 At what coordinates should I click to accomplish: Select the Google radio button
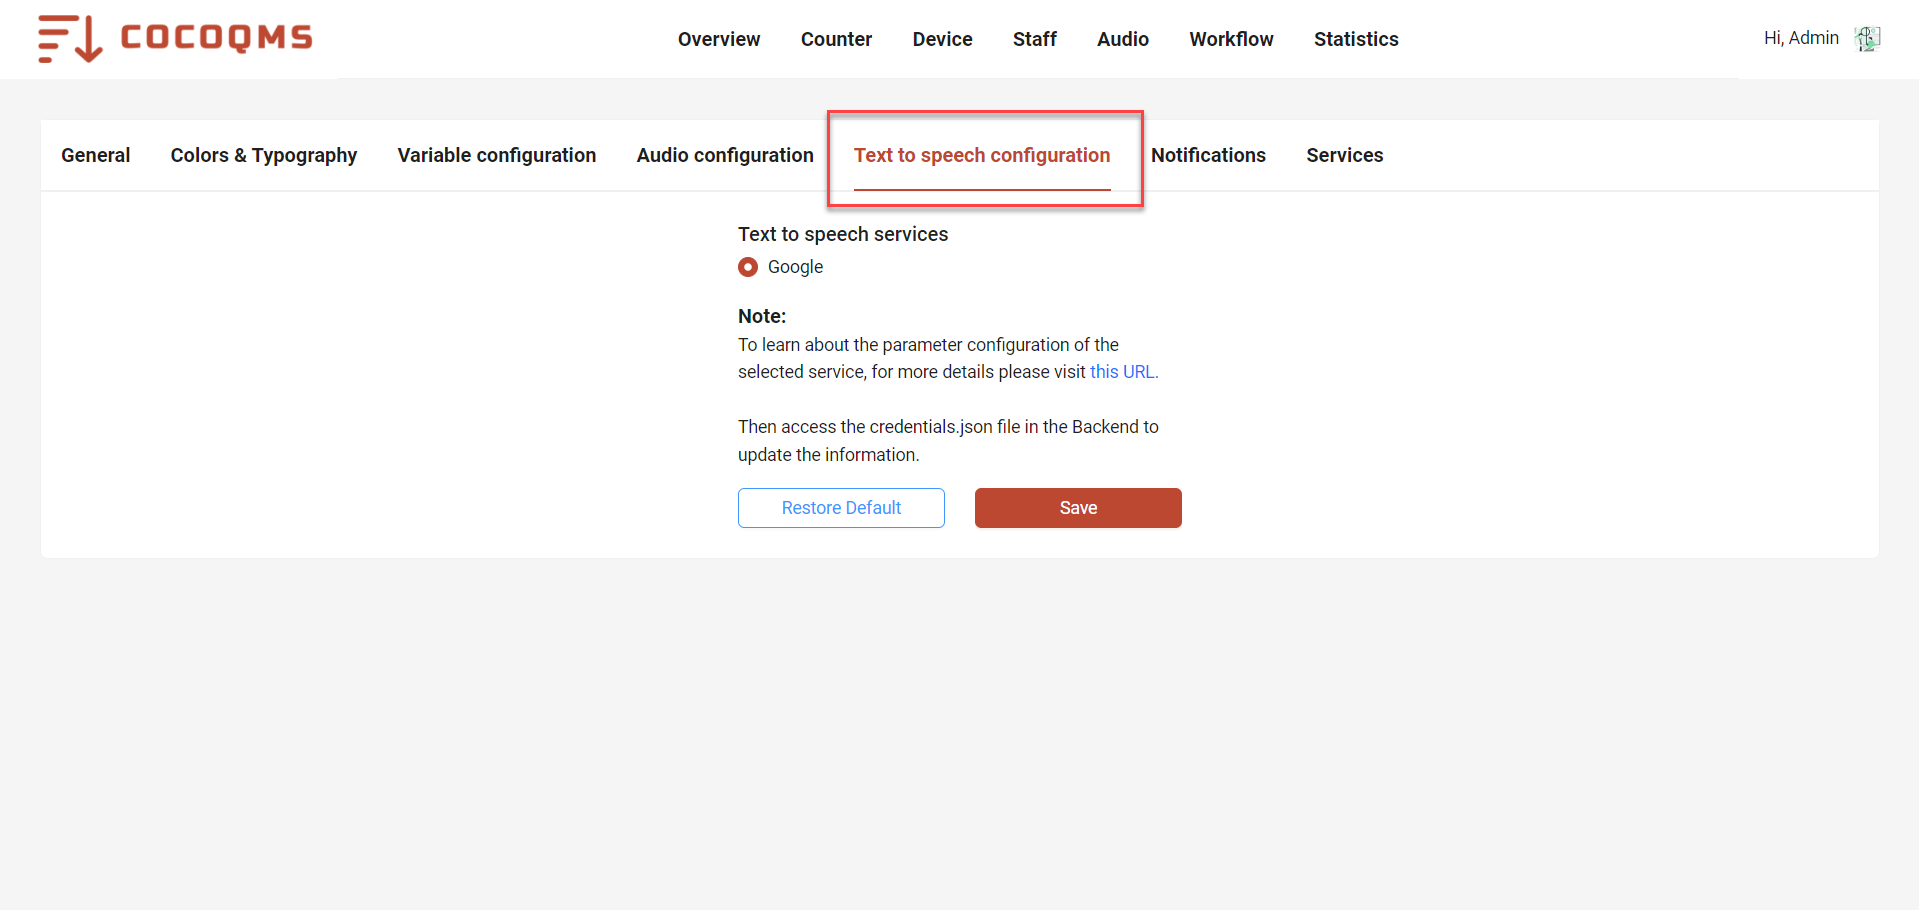tap(748, 267)
